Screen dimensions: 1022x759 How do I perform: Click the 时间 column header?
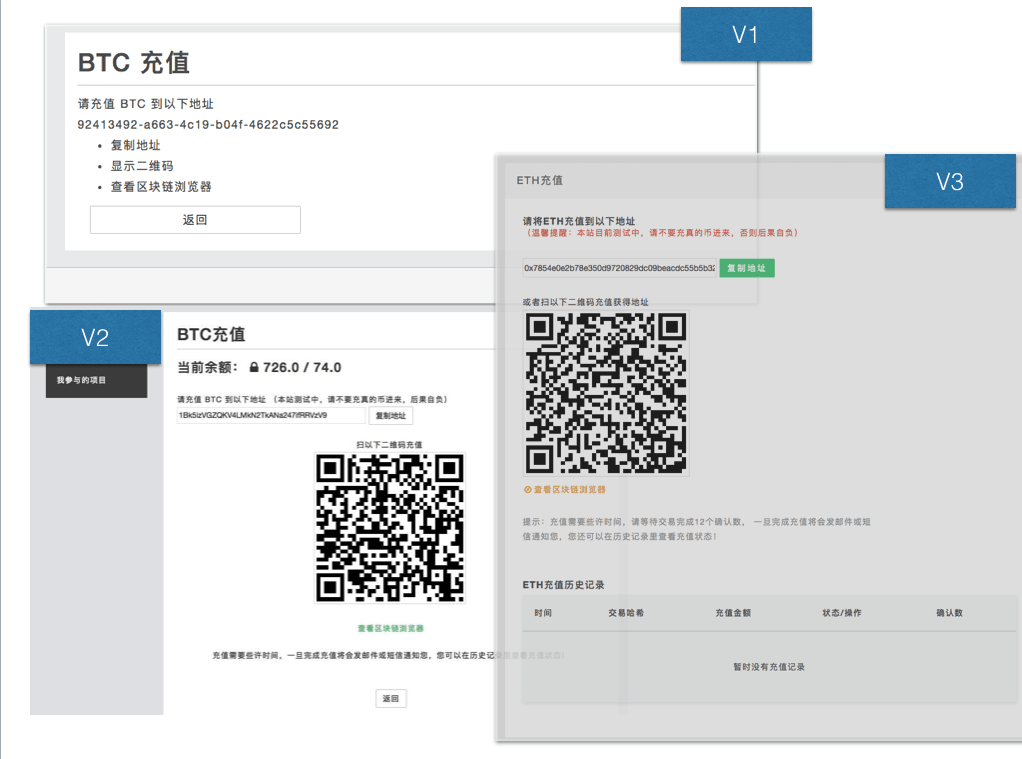pyautogui.click(x=543, y=613)
